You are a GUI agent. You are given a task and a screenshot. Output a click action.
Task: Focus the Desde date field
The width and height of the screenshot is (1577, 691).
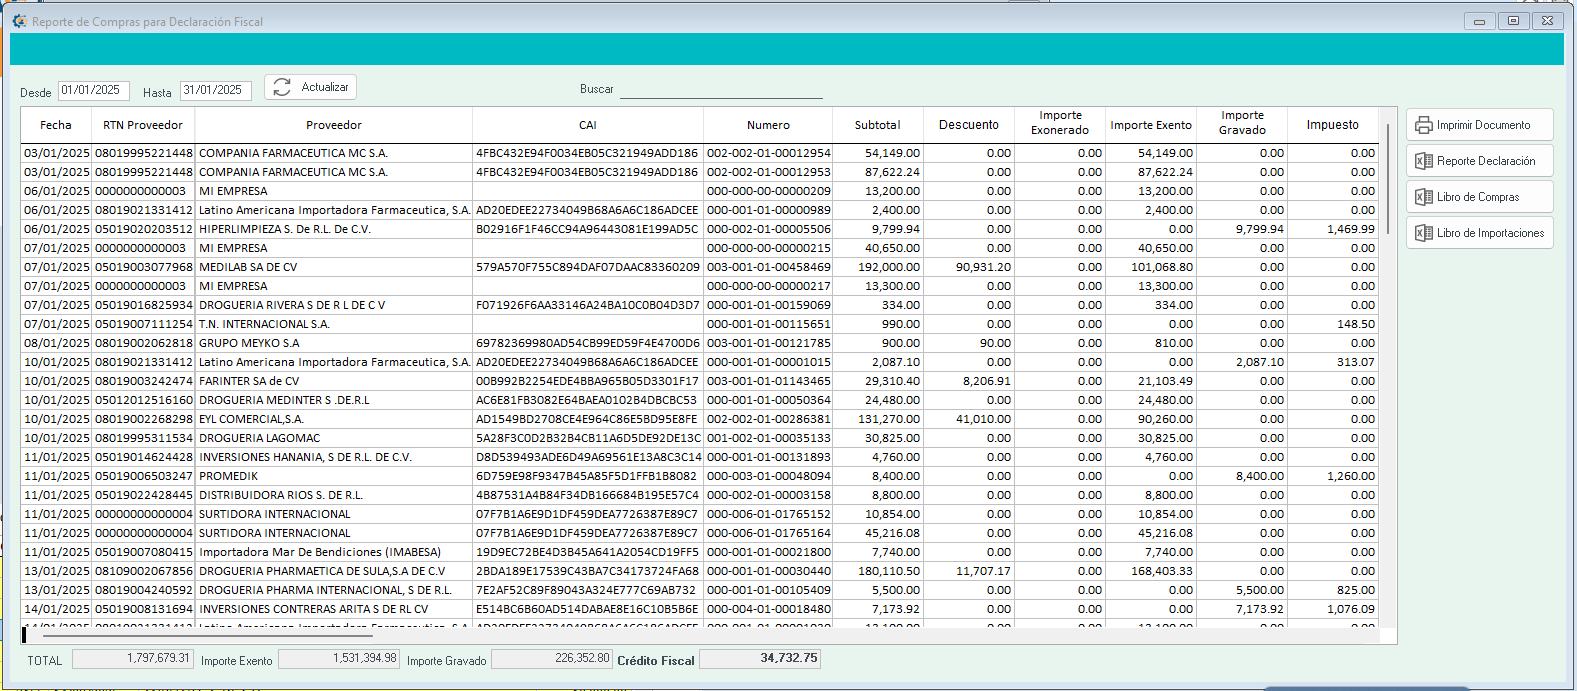(93, 91)
